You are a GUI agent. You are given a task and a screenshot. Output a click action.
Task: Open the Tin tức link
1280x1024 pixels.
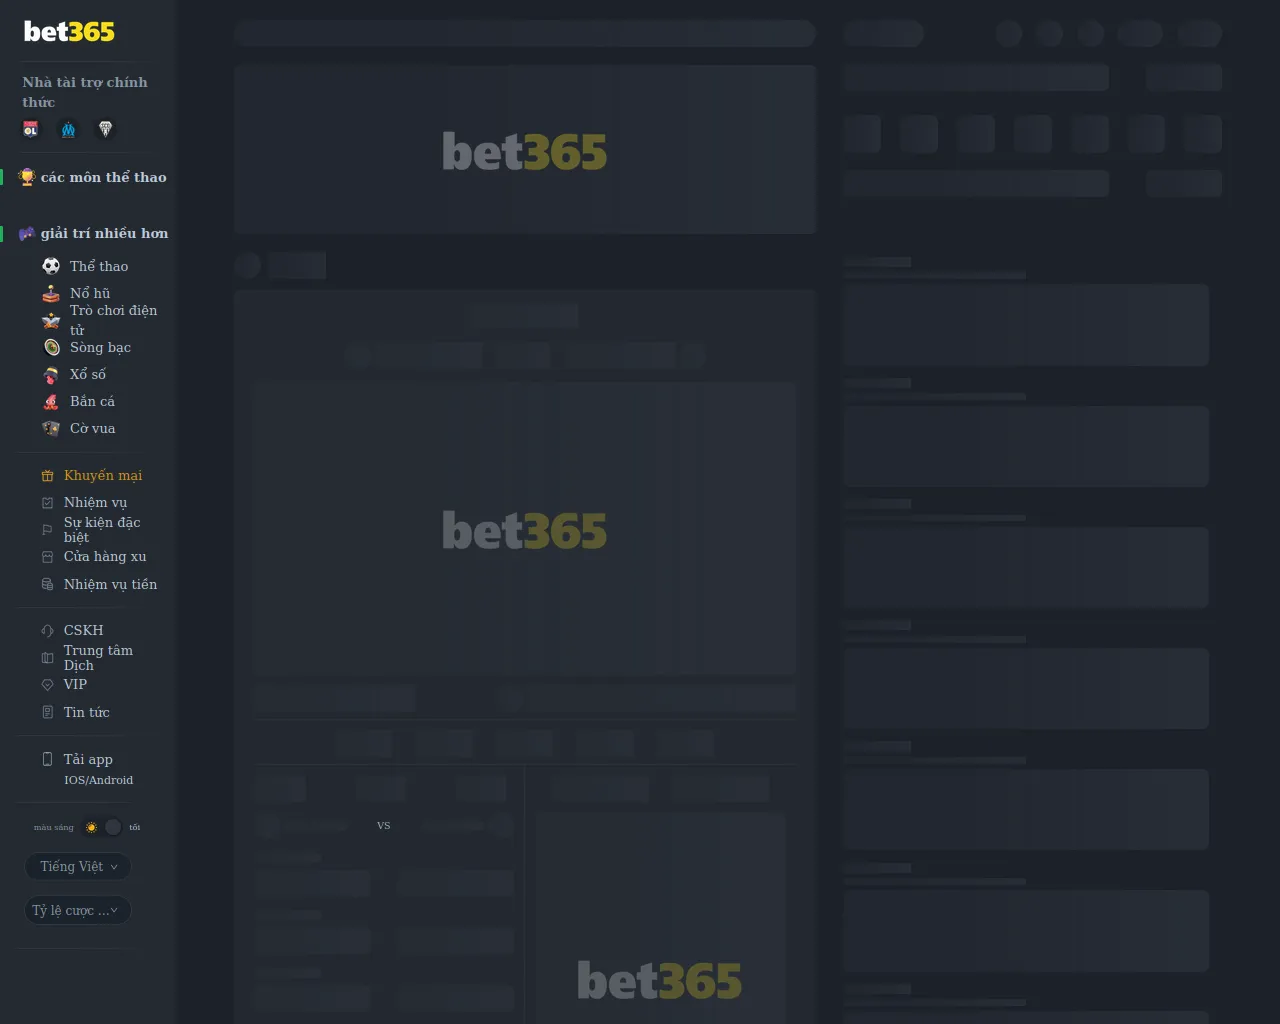tap(86, 712)
